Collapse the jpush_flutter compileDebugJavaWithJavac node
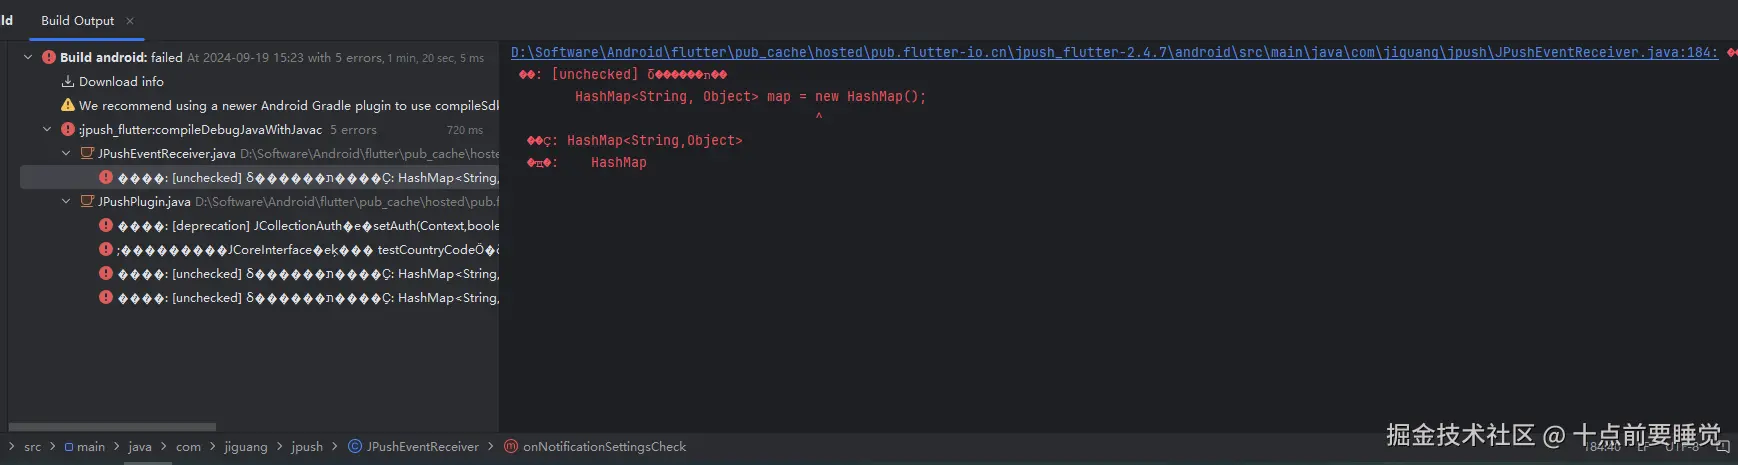Viewport: 1738px width, 465px height. pyautogui.click(x=47, y=130)
